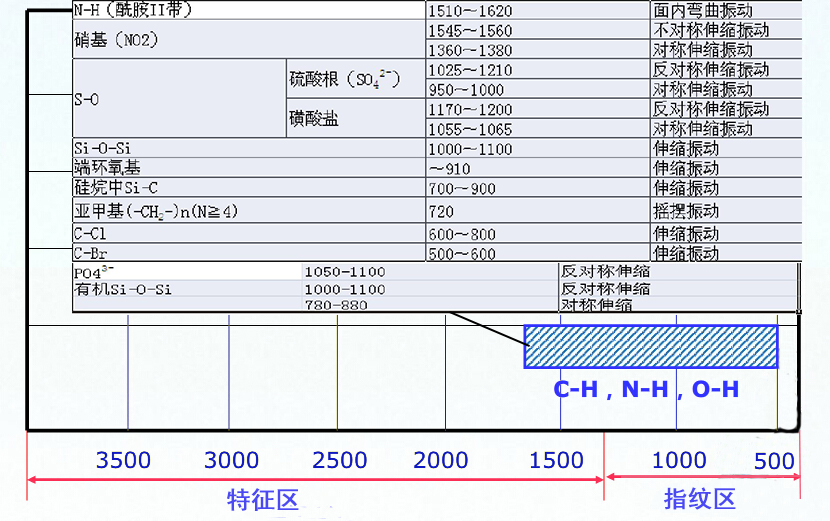830x521 pixels.
Task: Click the 500 axis label
Action: point(774,461)
